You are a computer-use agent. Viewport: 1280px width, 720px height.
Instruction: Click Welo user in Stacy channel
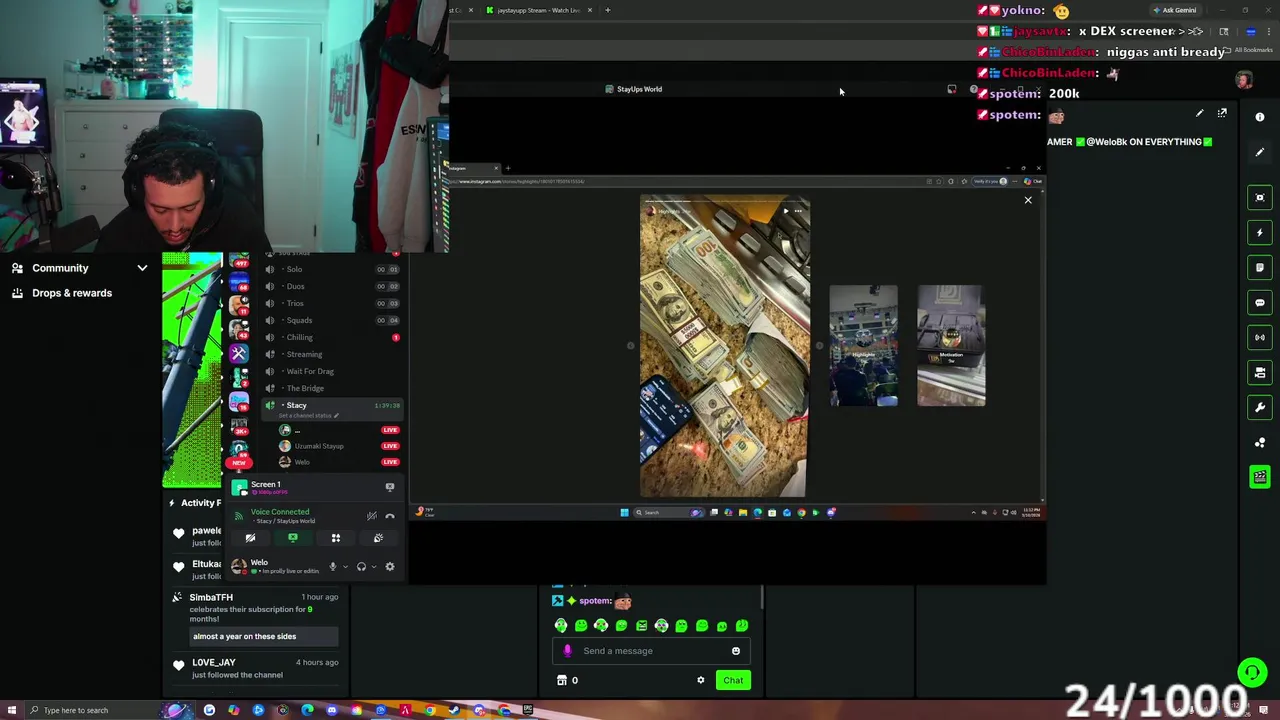coord(301,462)
